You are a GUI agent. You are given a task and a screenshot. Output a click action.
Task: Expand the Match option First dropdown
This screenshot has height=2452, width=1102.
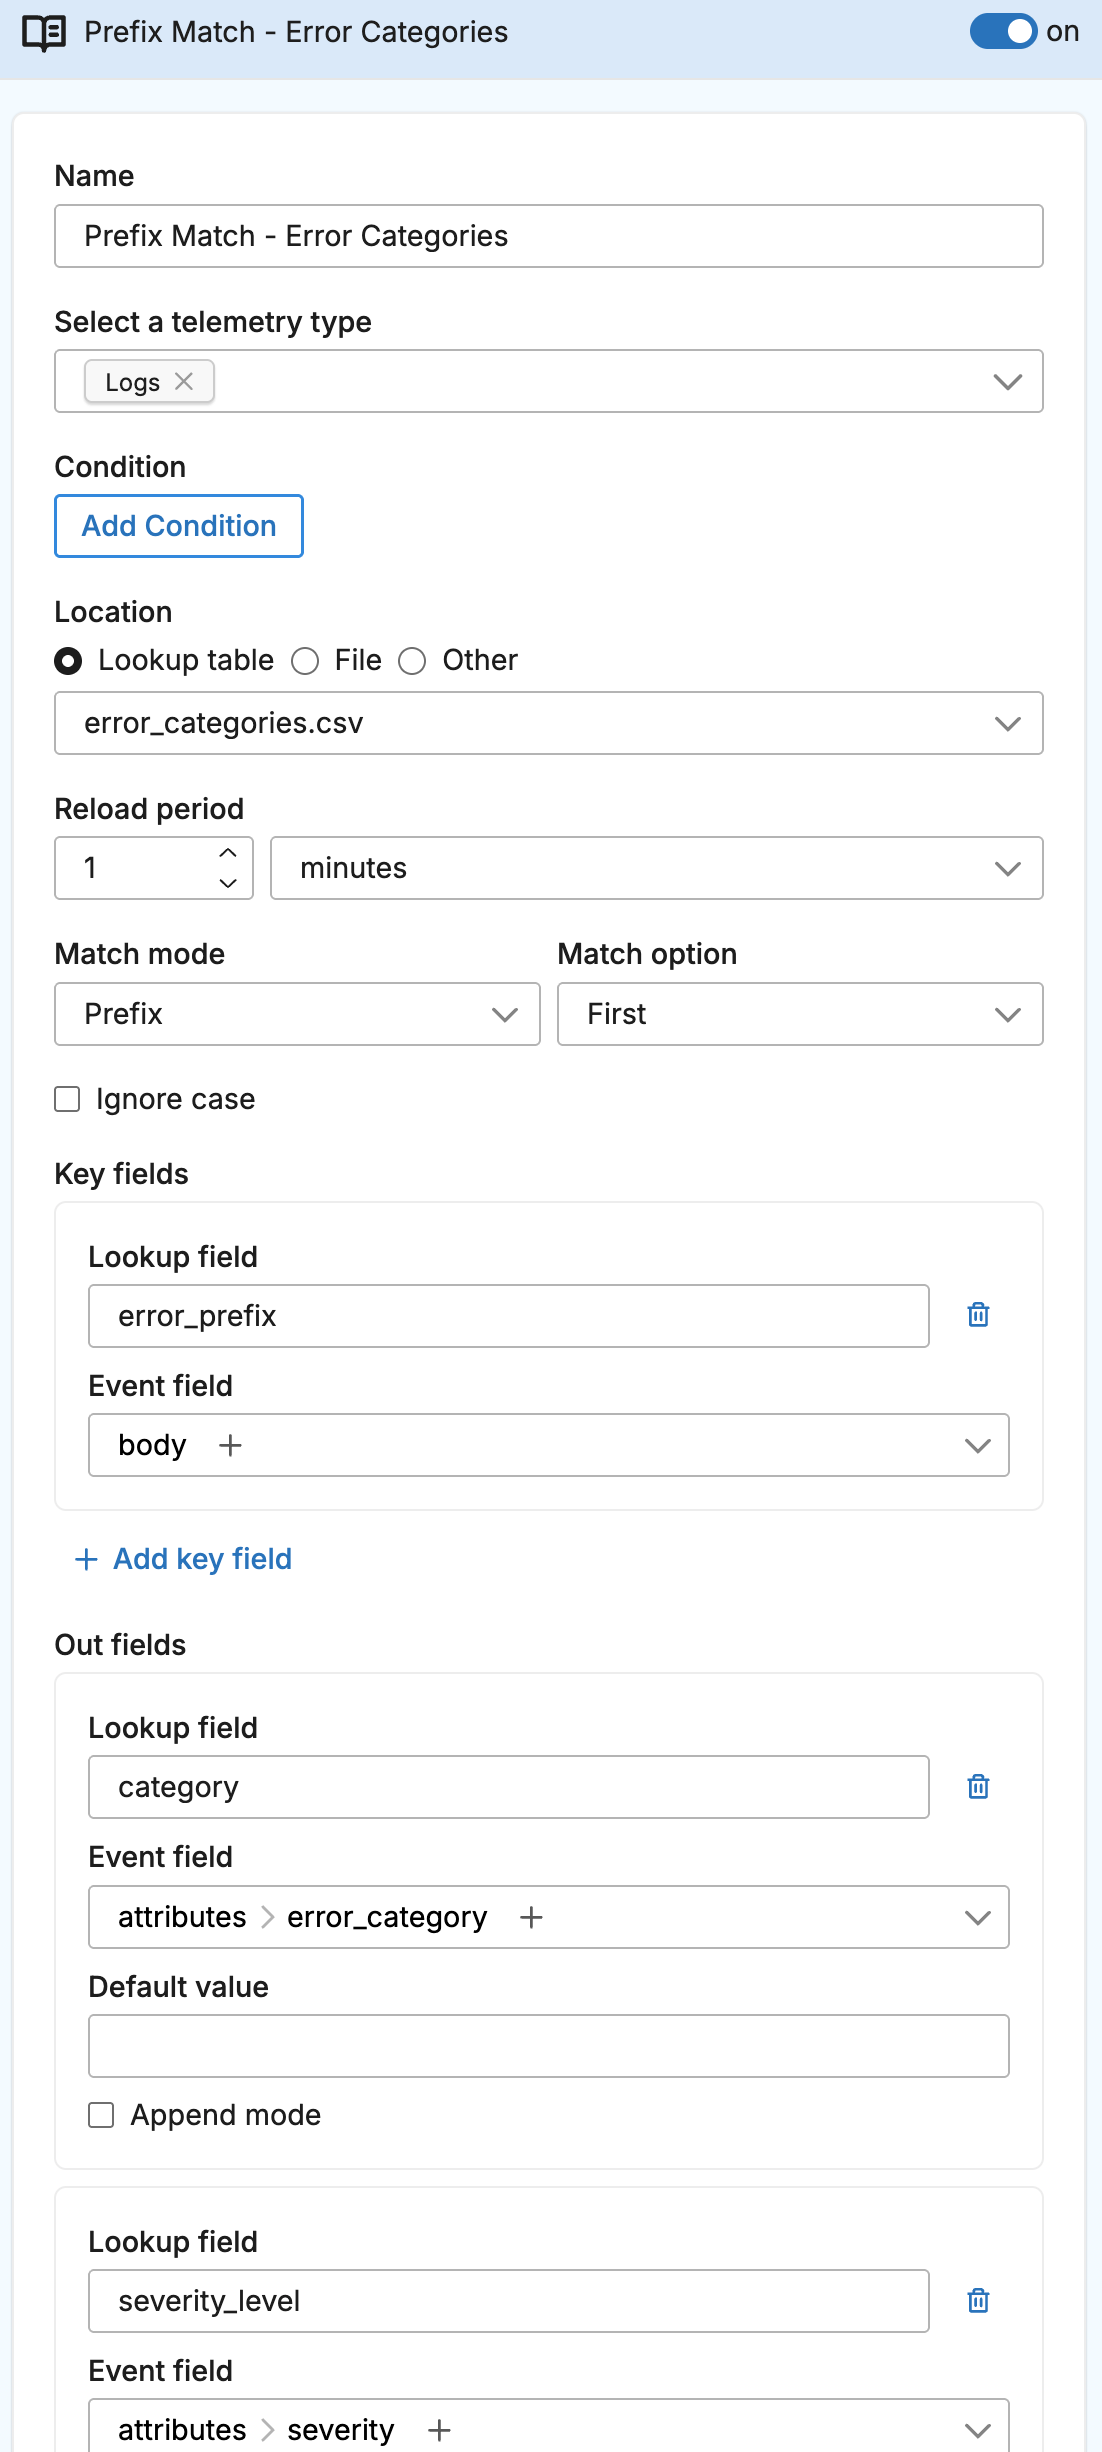(x=799, y=1014)
